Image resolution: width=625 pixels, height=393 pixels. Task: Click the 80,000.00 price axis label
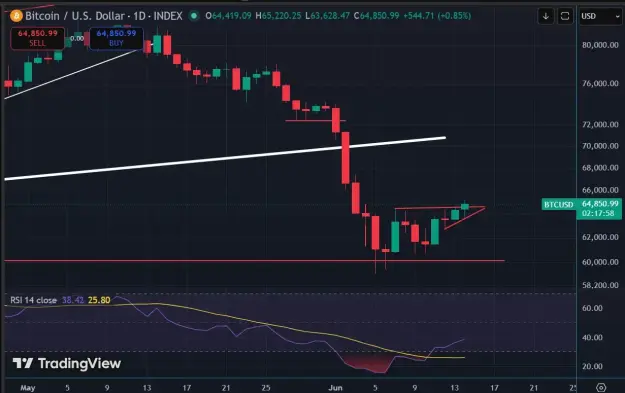tap(600, 45)
